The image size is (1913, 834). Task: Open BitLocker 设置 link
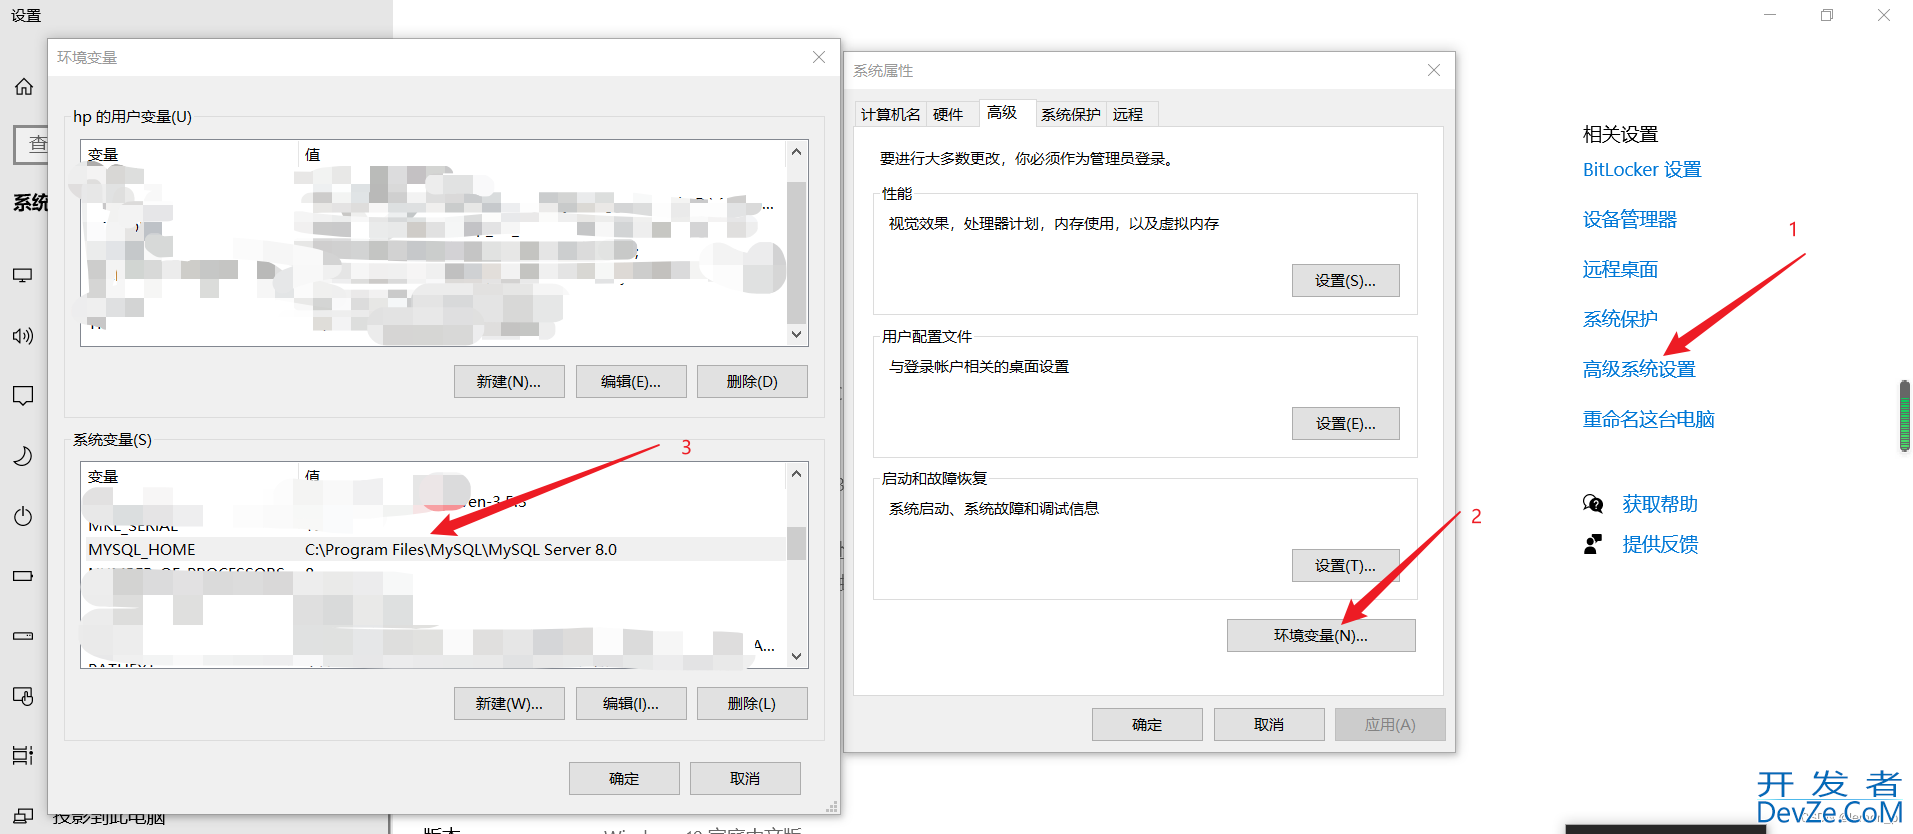coord(1641,170)
